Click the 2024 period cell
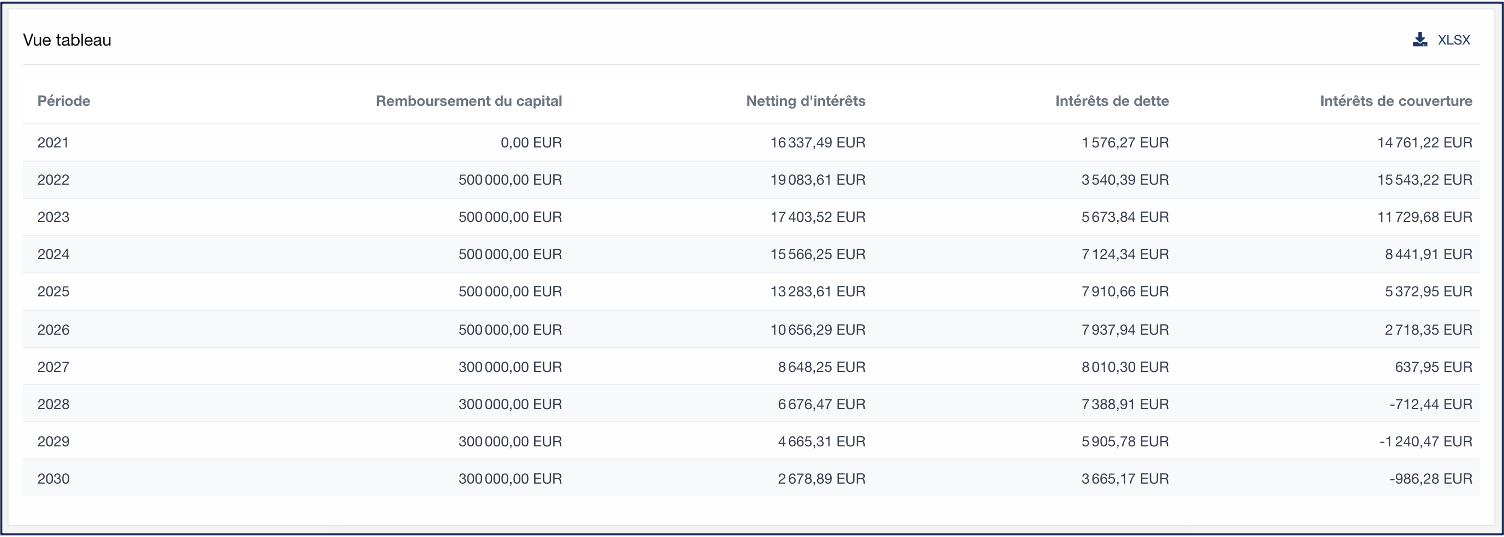The width and height of the screenshot is (1504, 537). [x=53, y=255]
